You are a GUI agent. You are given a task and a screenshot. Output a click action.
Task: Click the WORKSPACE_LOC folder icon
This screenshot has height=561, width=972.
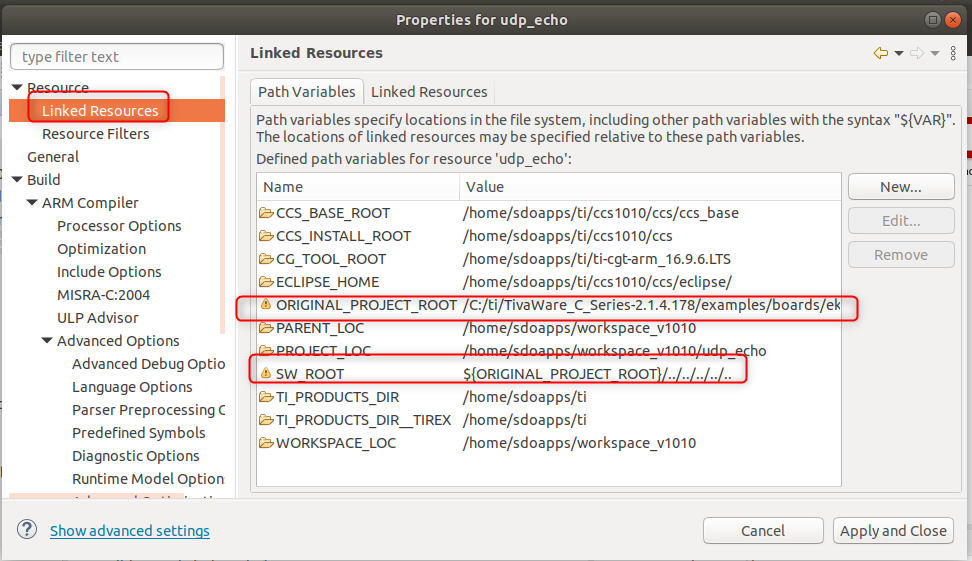pos(266,443)
